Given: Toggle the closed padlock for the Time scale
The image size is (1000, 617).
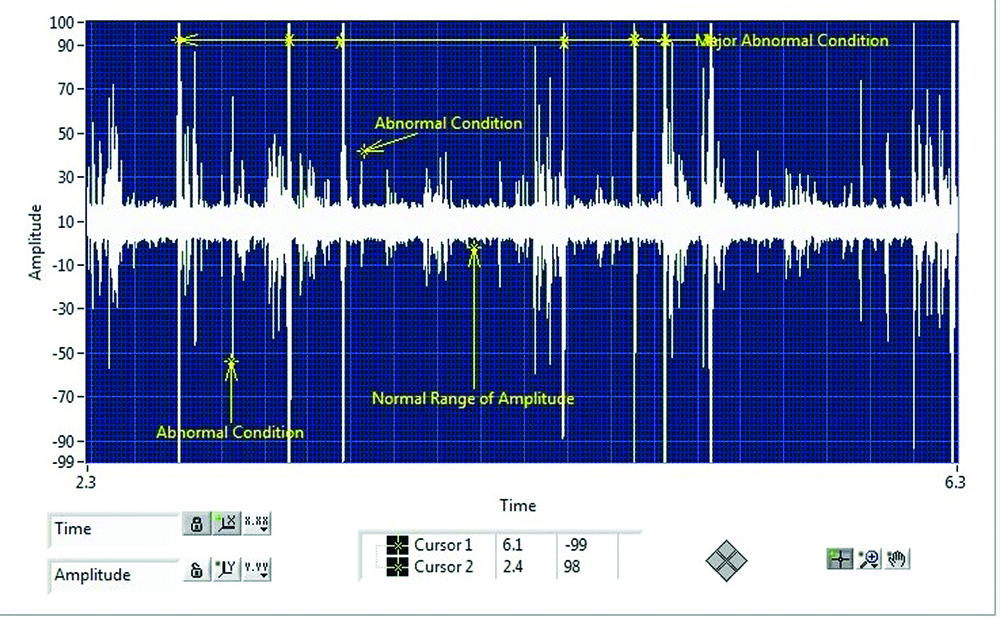Looking at the screenshot, I should pyautogui.click(x=197, y=525).
